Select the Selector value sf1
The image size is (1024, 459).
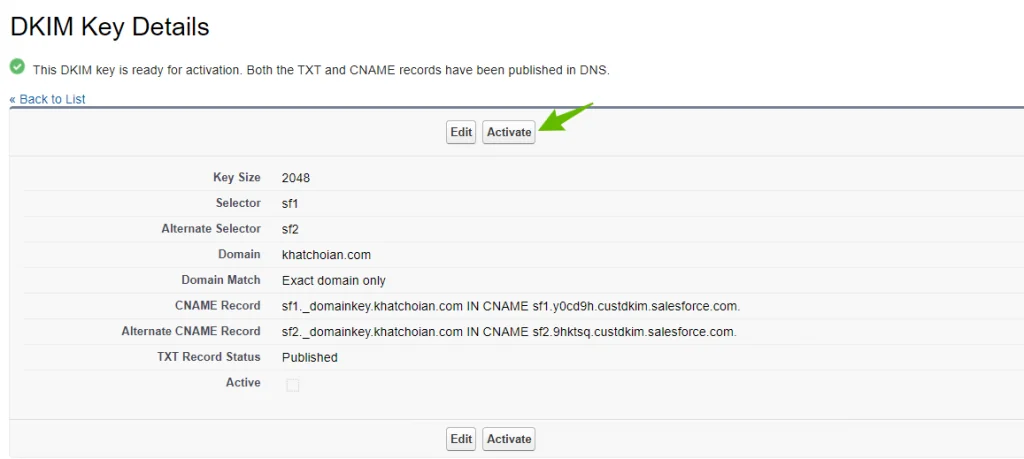(290, 204)
